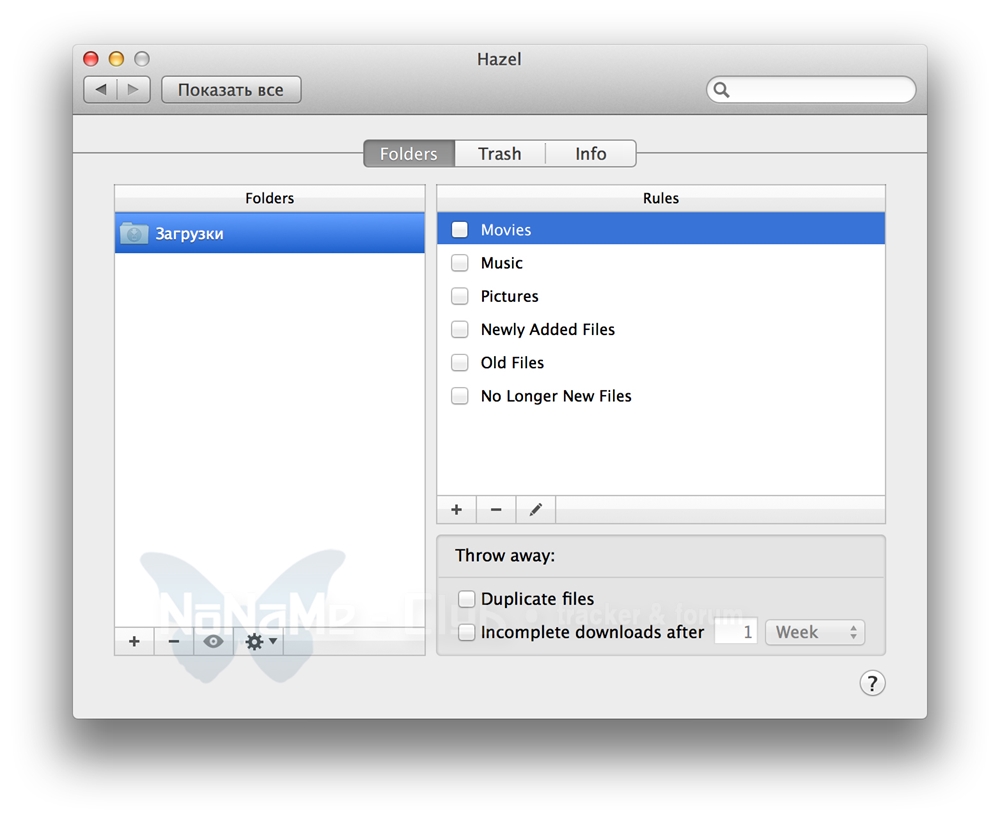Enable the Pictures rule checkbox
The image size is (1000, 819).
[459, 296]
